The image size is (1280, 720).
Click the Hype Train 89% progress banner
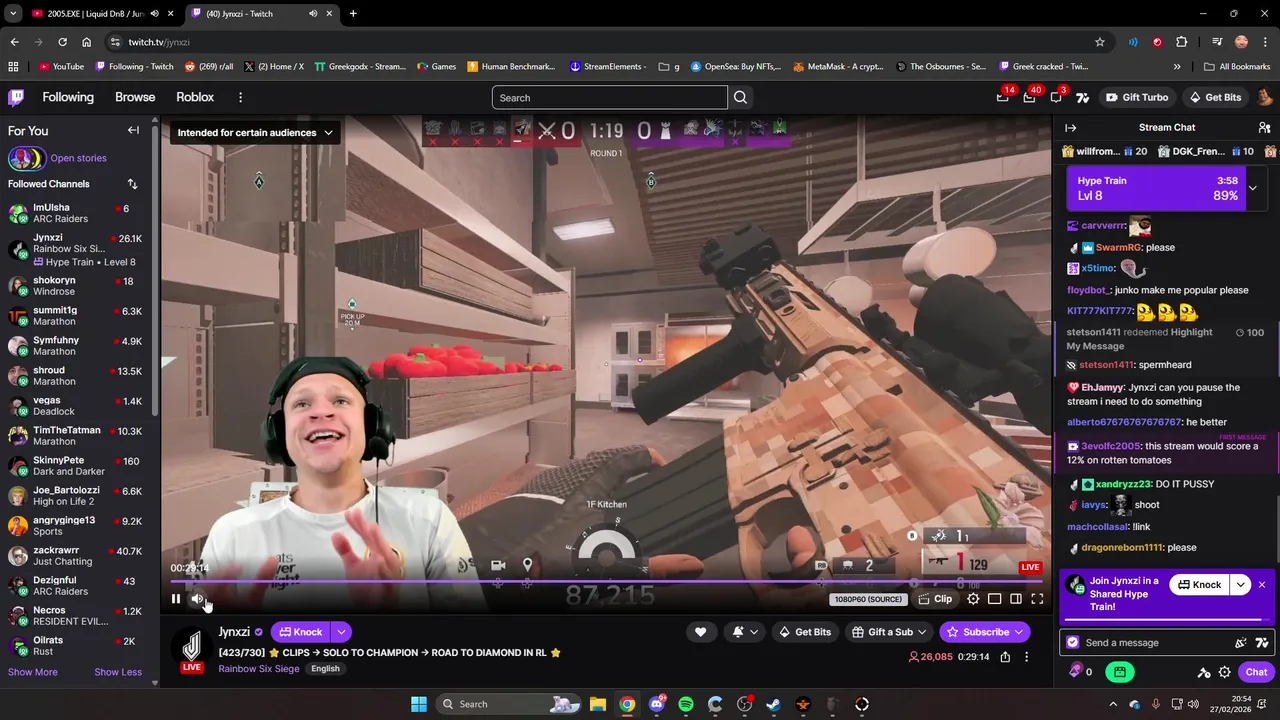pyautogui.click(x=1157, y=188)
